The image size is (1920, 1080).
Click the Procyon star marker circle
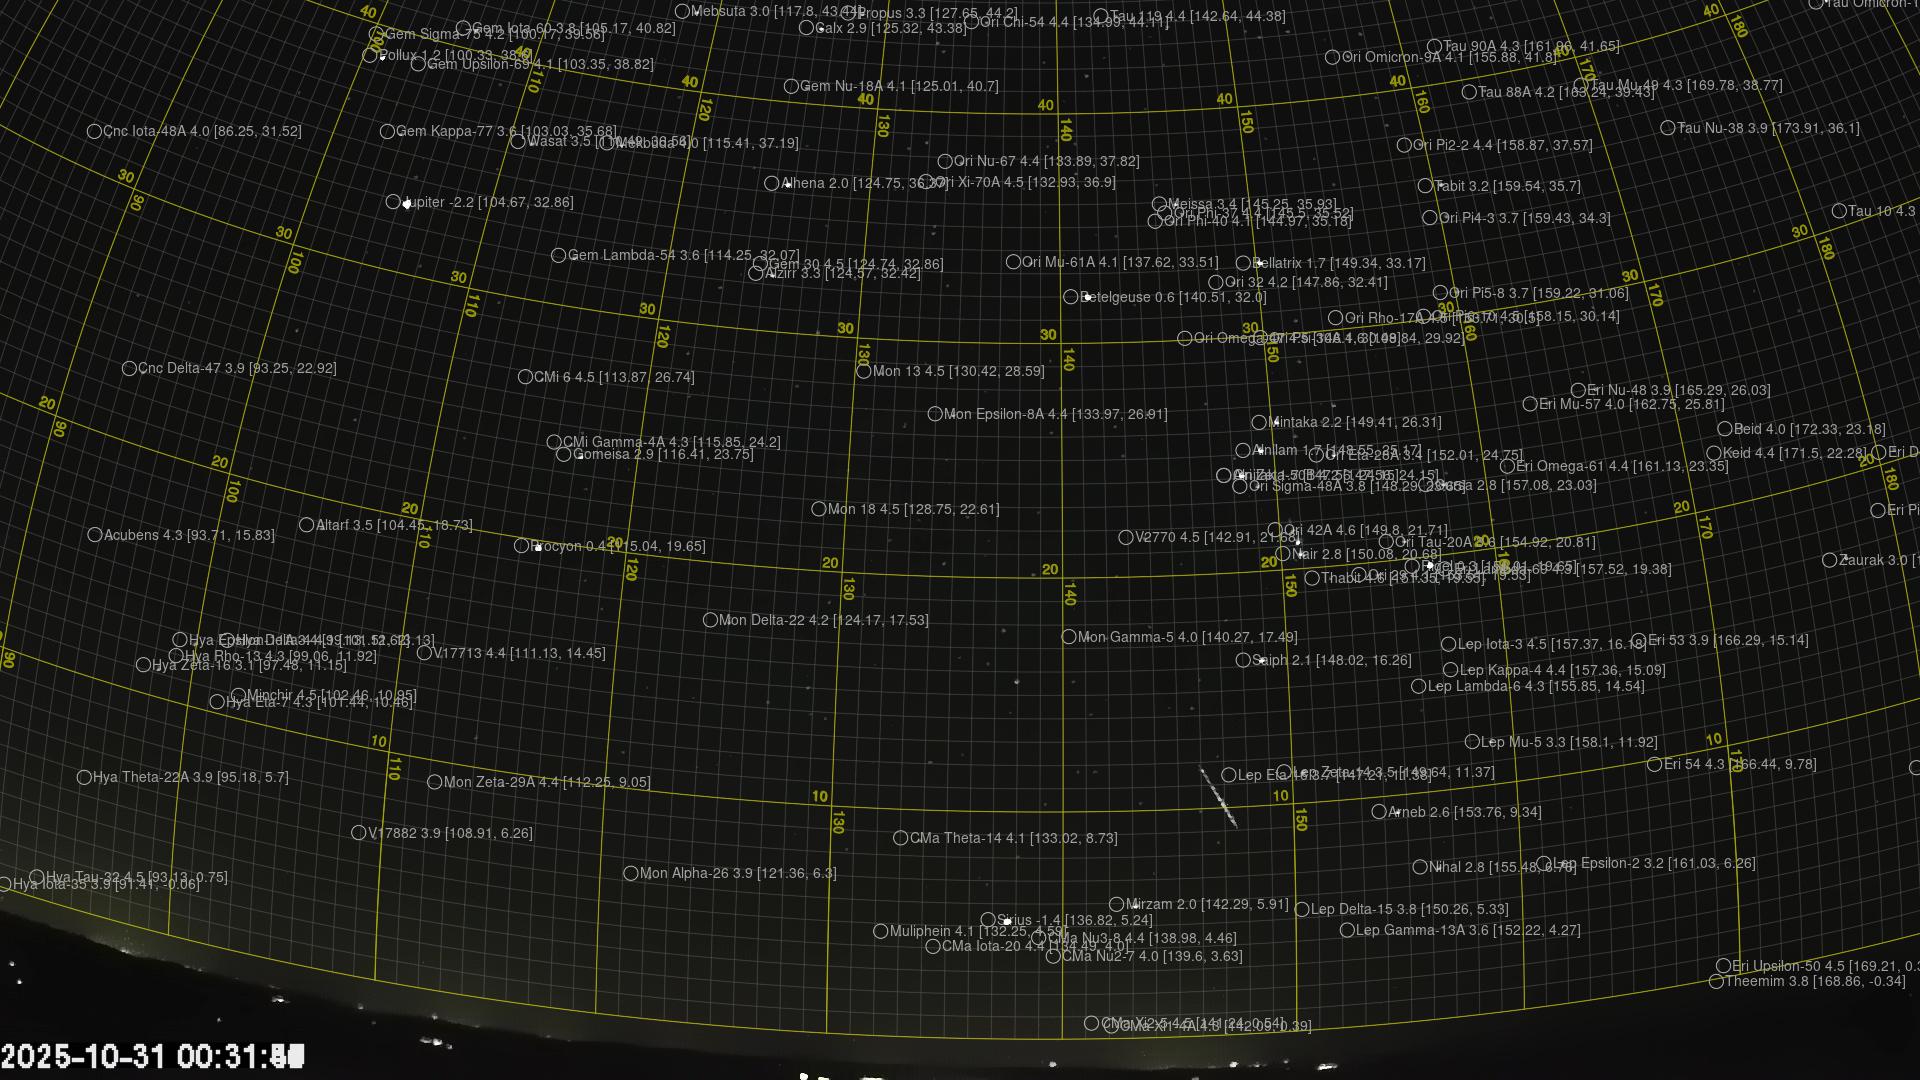(521, 546)
